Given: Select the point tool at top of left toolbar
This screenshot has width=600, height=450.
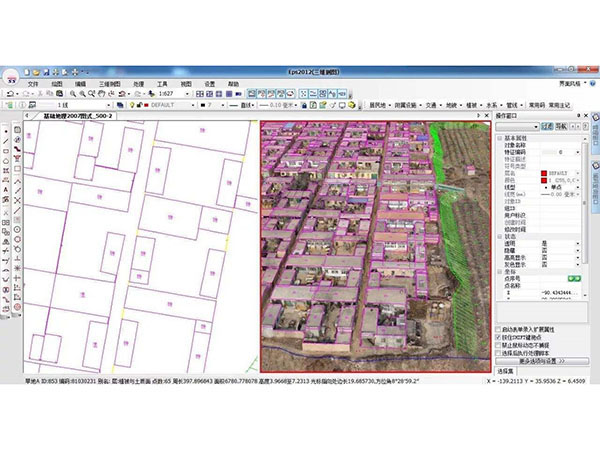Looking at the screenshot, I should [6, 132].
